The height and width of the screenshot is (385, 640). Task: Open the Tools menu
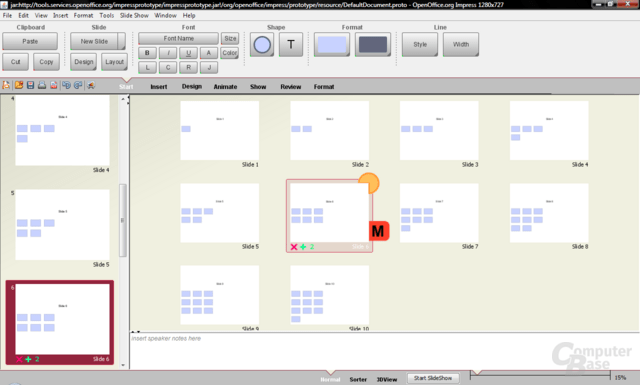pos(107,16)
